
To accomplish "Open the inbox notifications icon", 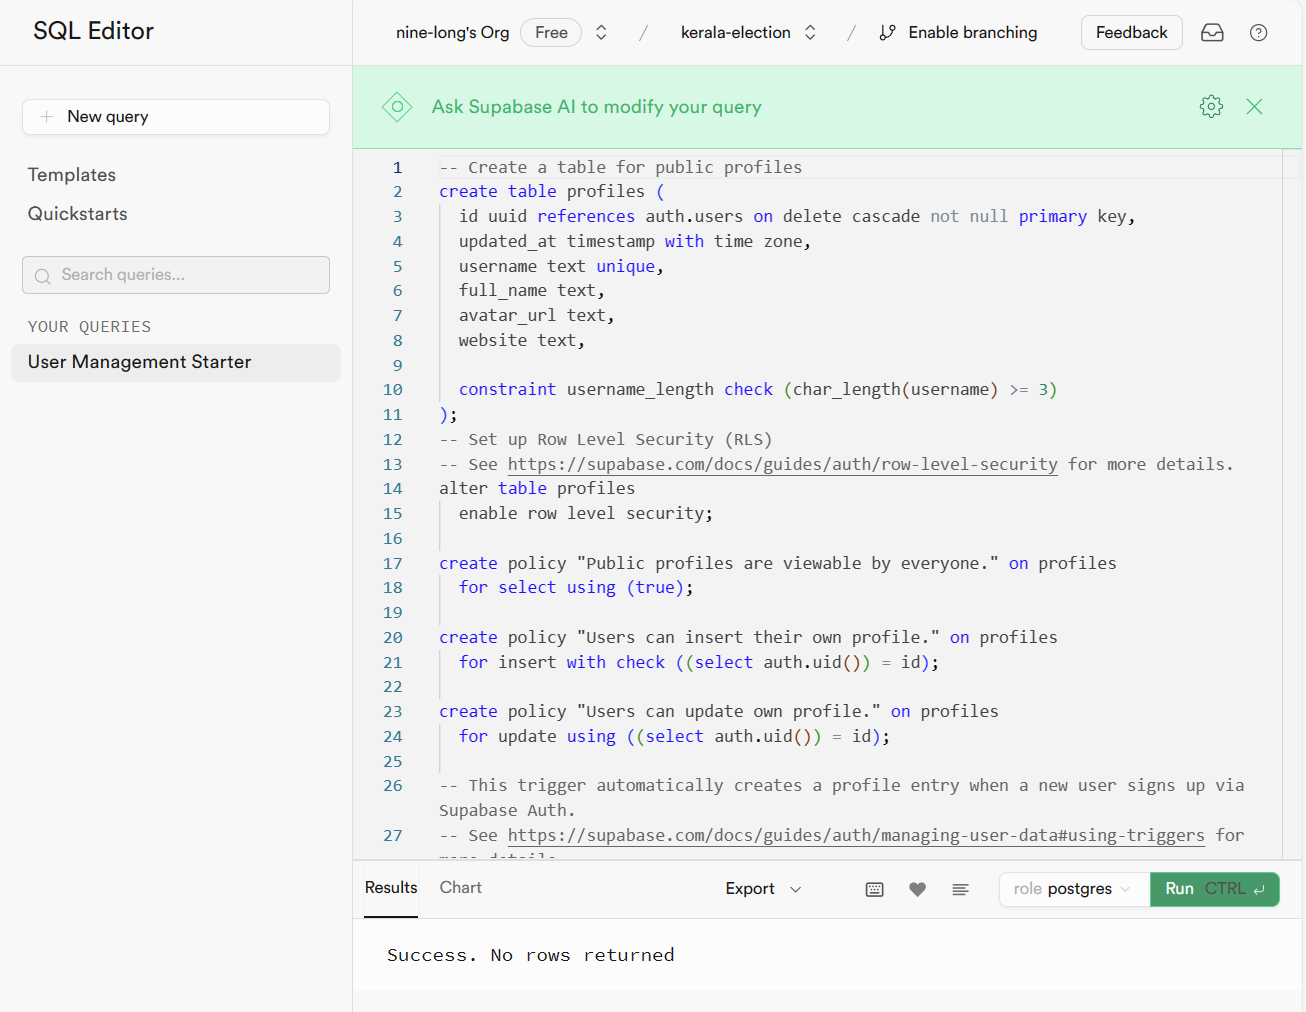I will [1212, 33].
